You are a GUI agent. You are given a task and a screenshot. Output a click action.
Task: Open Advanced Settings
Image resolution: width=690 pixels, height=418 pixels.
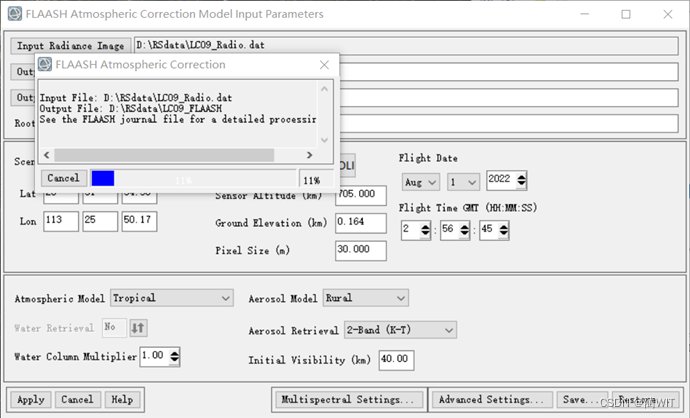coord(491,400)
